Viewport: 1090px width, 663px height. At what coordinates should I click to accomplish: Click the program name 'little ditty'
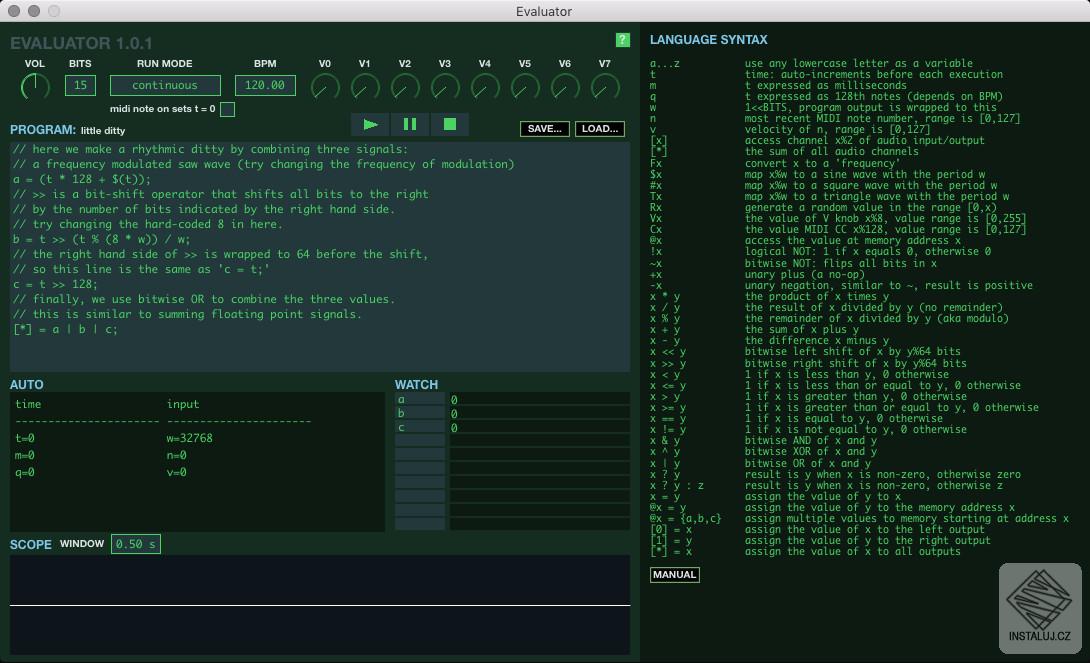coord(103,131)
